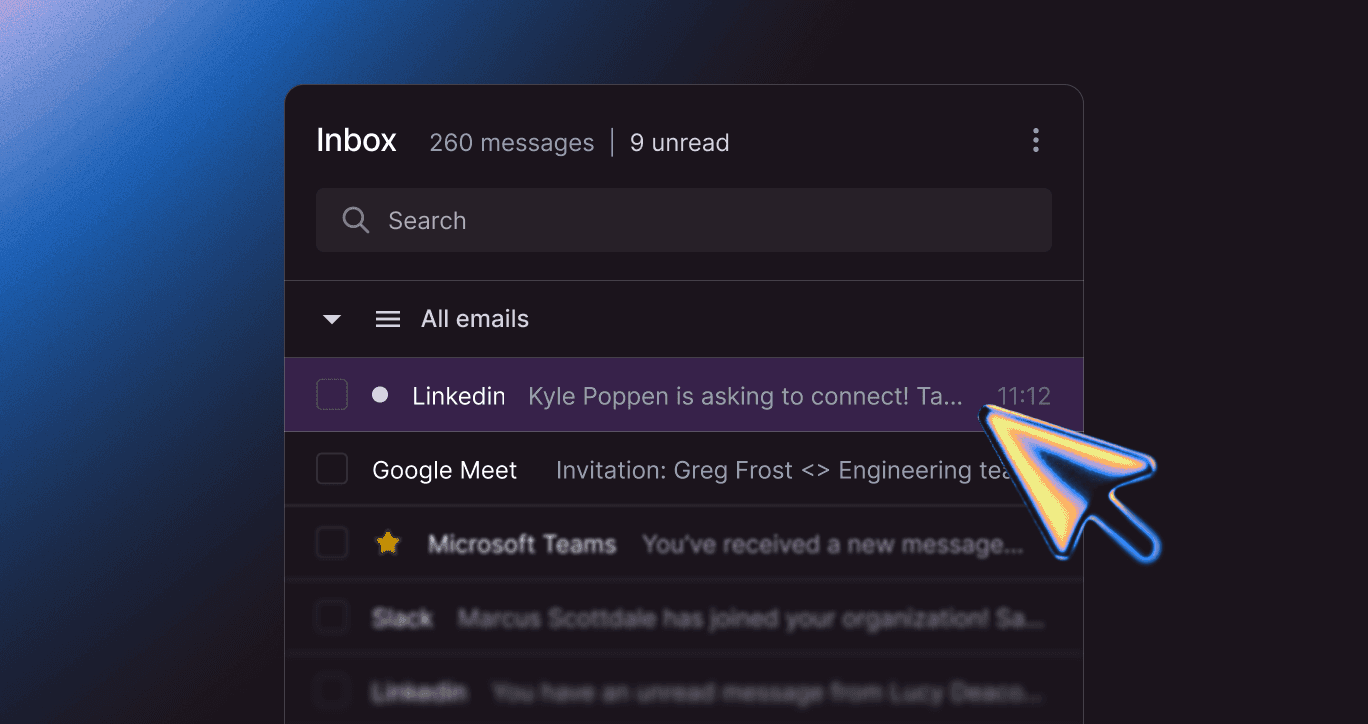
Task: Select the 9 unread counter
Action: pos(679,143)
